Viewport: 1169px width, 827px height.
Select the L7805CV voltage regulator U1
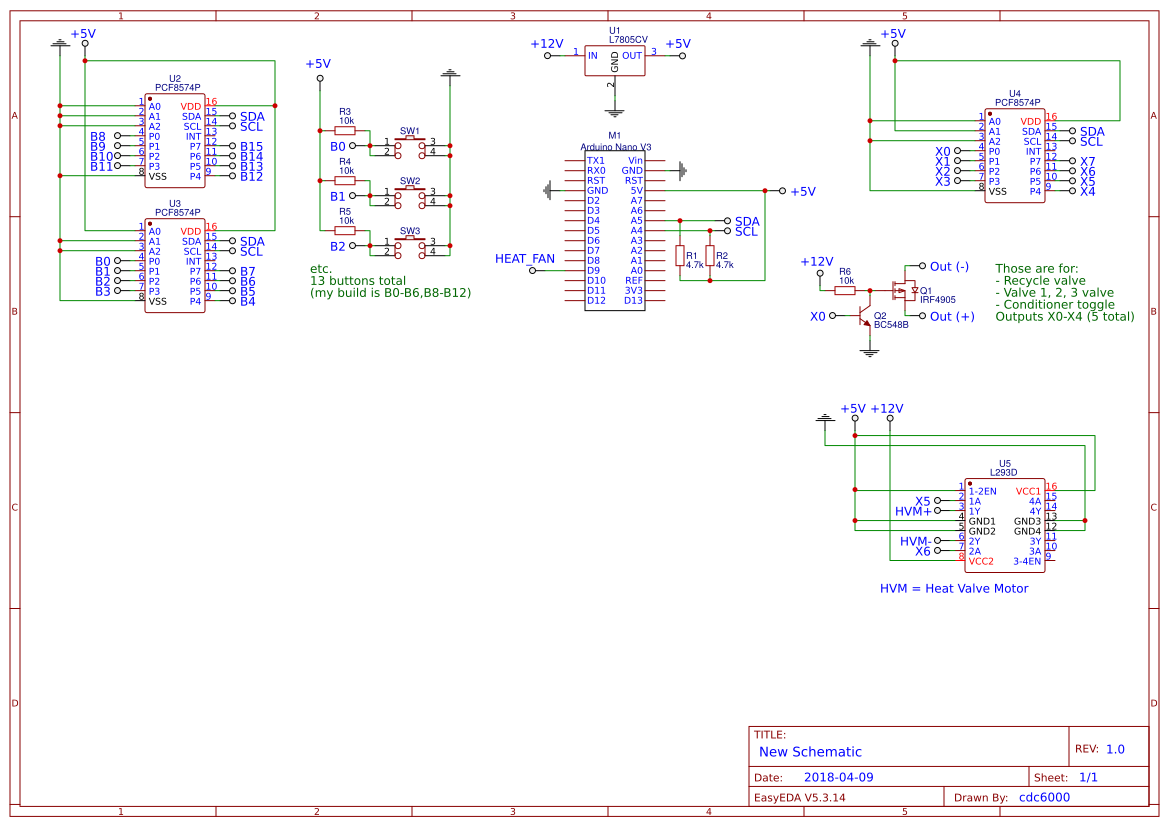coord(614,60)
